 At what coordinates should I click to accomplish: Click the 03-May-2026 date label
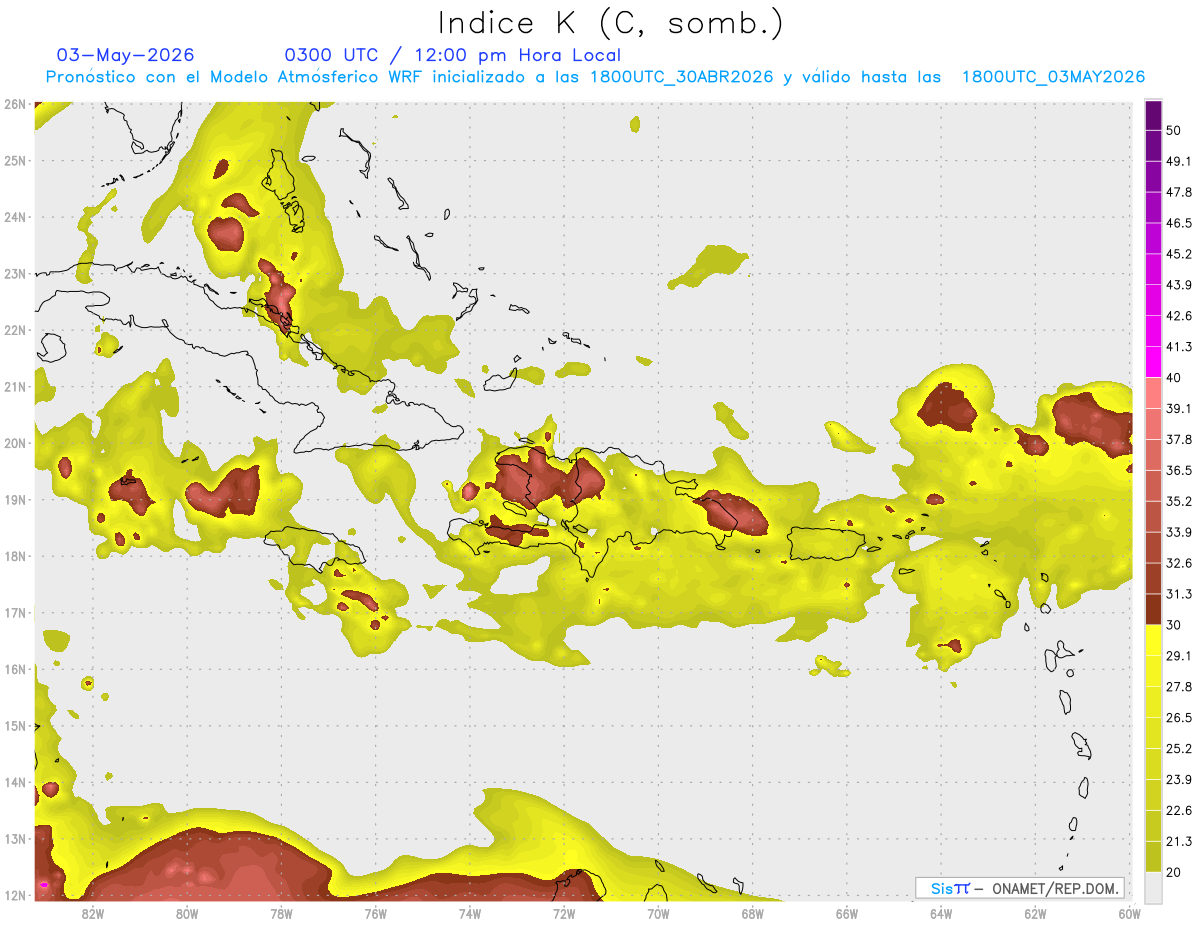pyautogui.click(x=125, y=55)
